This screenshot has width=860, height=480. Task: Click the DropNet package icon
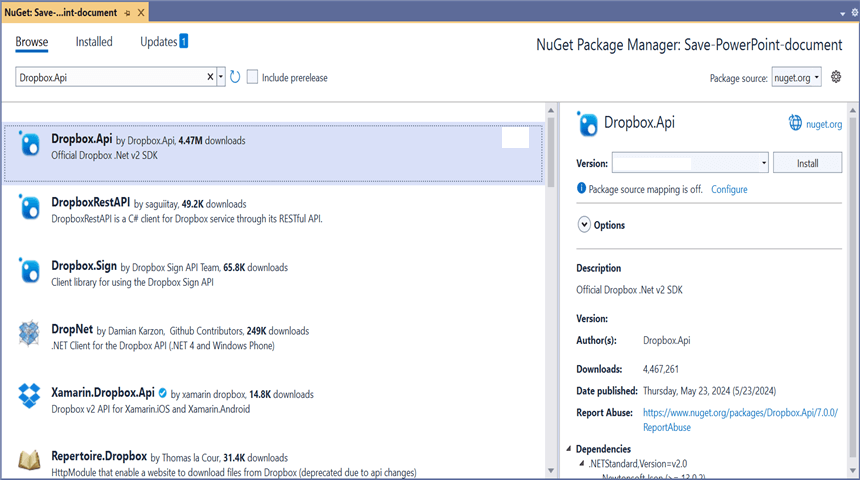(29, 333)
